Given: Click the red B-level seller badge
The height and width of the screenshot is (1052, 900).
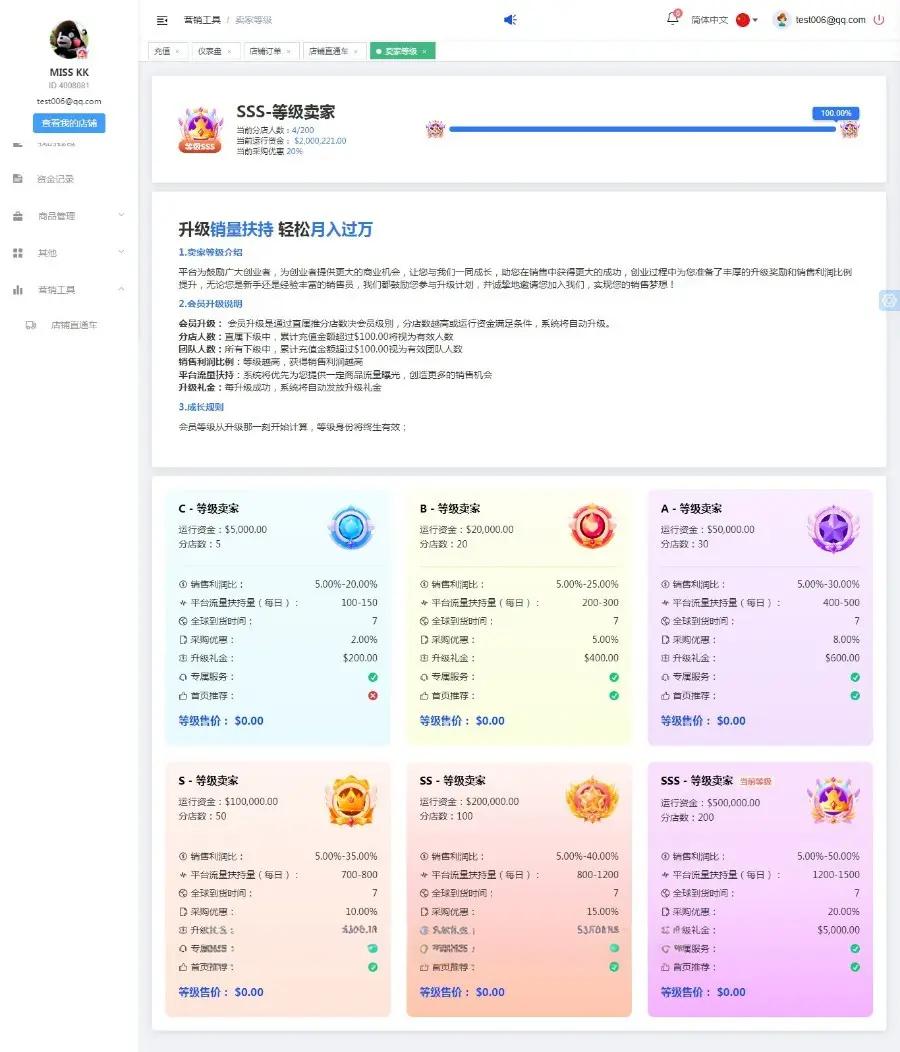Looking at the screenshot, I should (592, 526).
